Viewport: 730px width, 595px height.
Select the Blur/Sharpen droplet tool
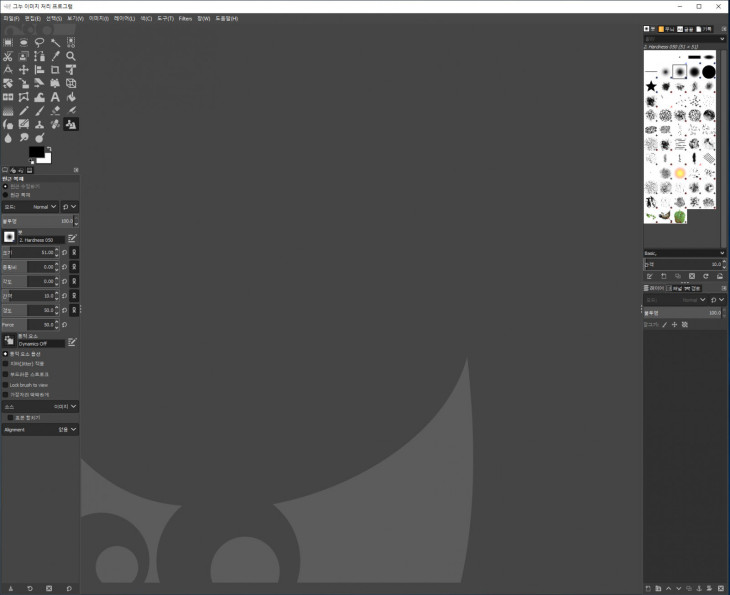point(8,138)
